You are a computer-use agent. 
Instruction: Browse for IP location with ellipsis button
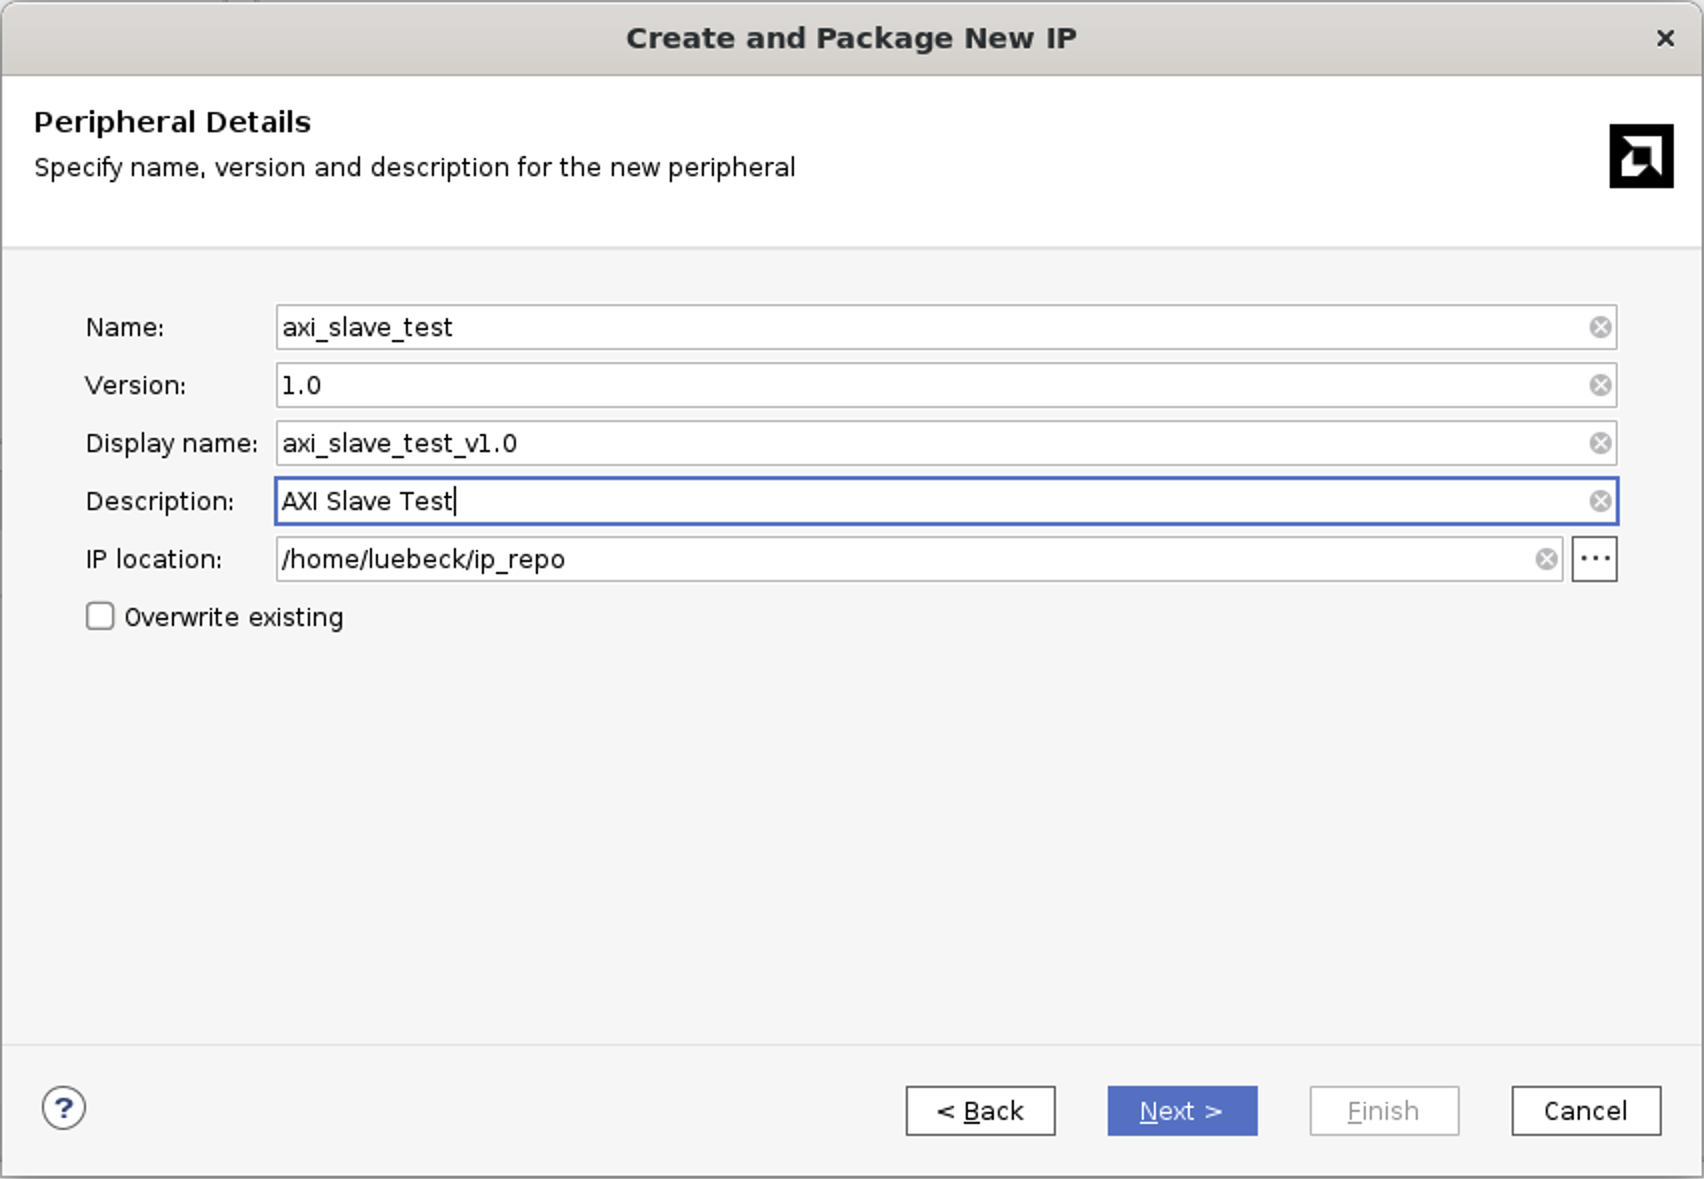[1594, 559]
